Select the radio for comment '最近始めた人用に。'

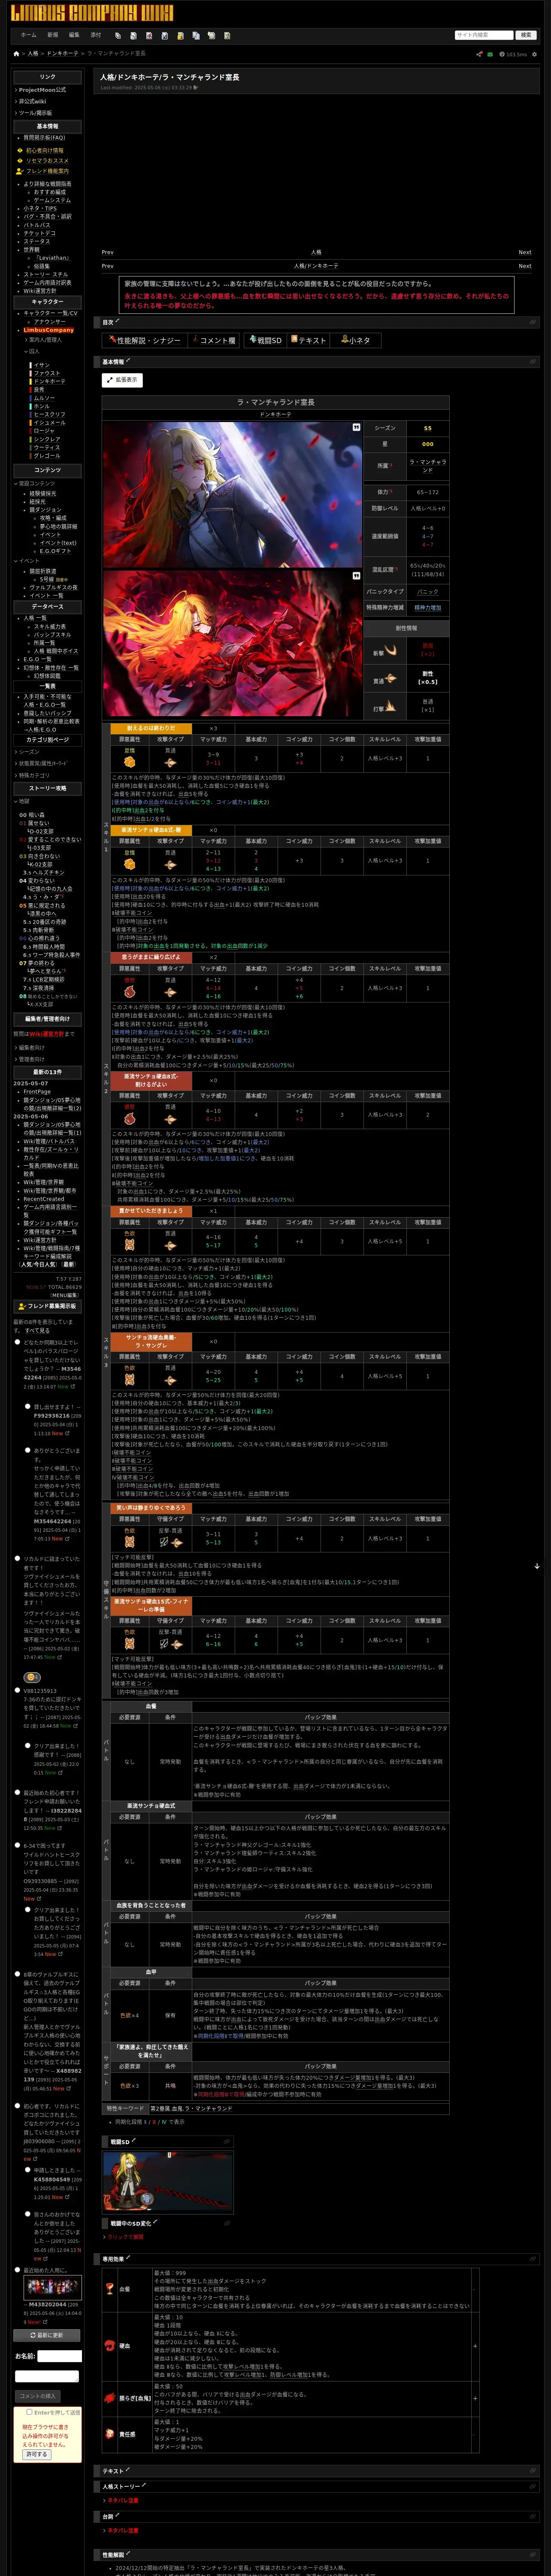coord(17,2270)
